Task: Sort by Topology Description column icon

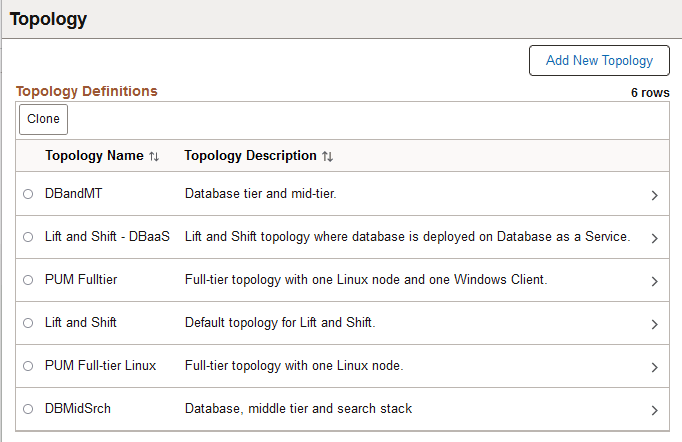Action: click(327, 157)
